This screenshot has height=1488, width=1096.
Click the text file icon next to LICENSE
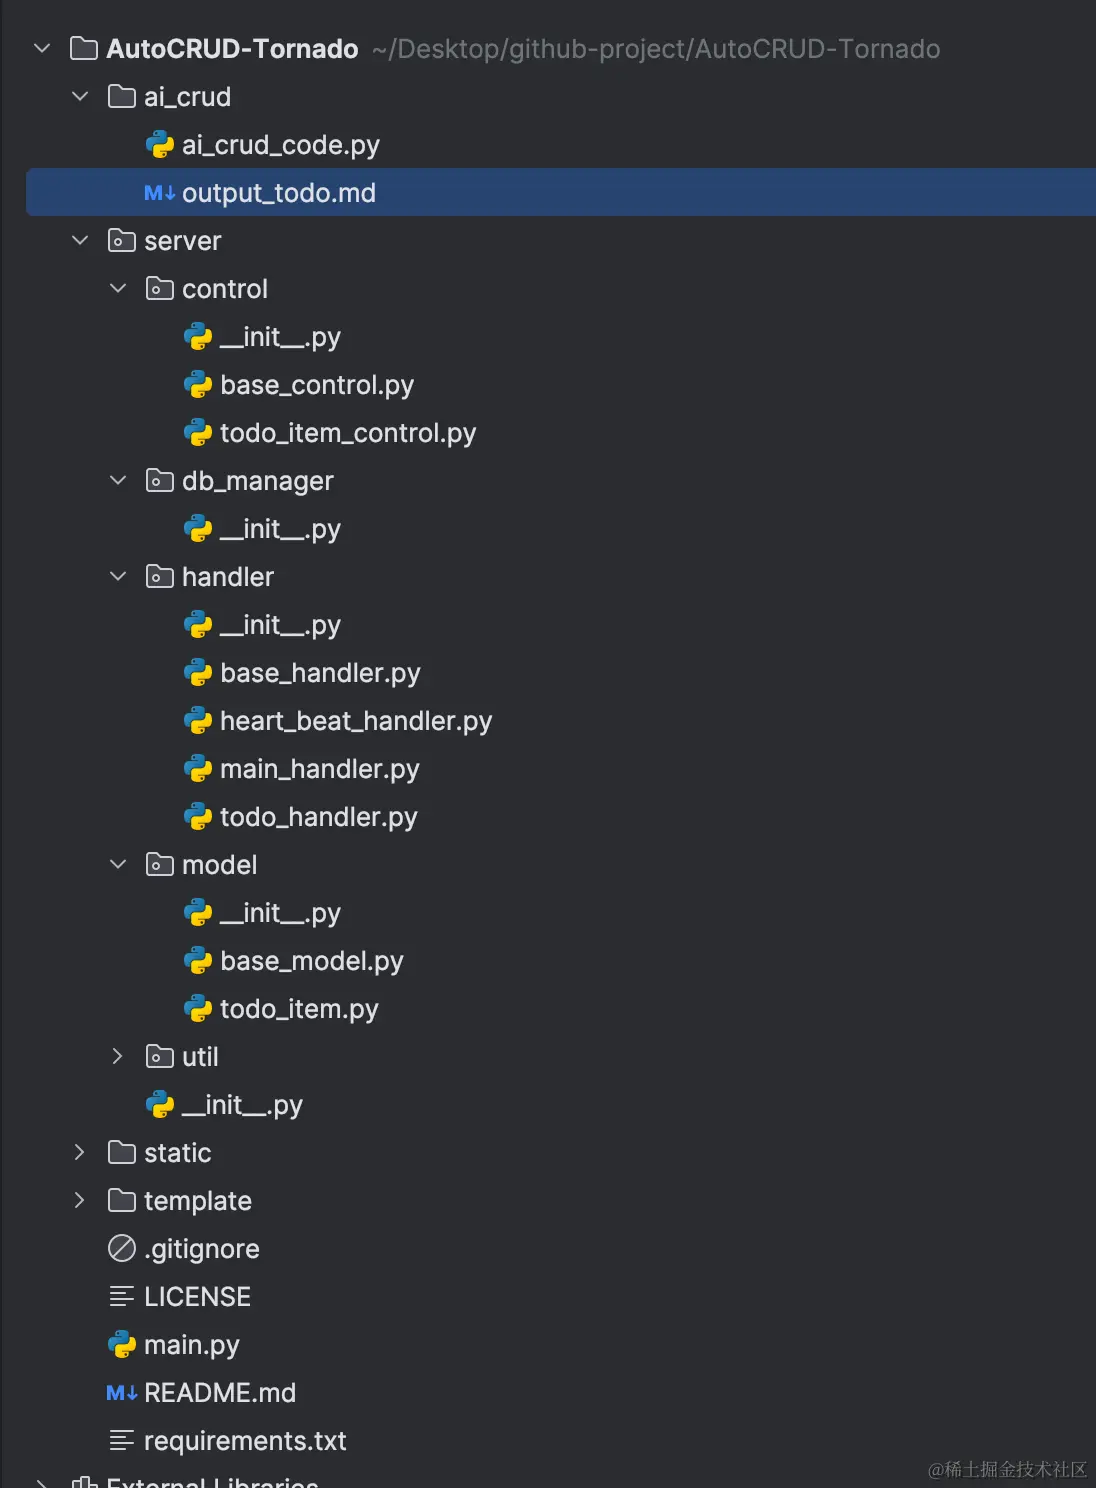[121, 1297]
